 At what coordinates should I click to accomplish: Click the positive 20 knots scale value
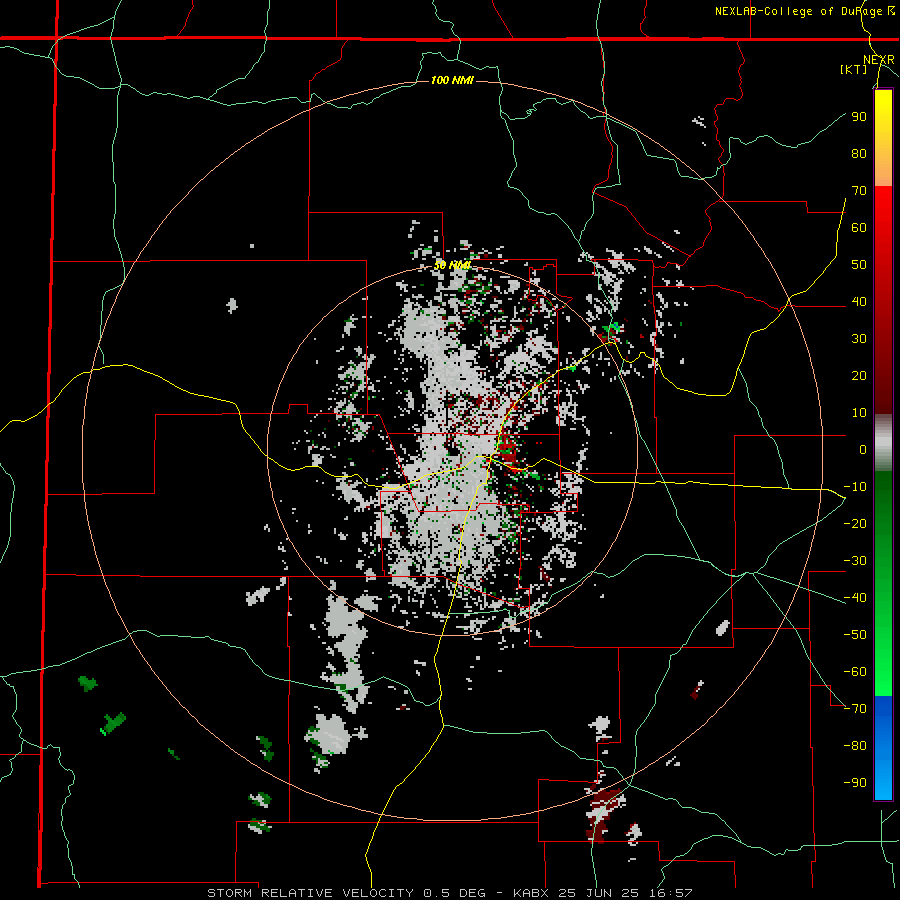point(859,375)
